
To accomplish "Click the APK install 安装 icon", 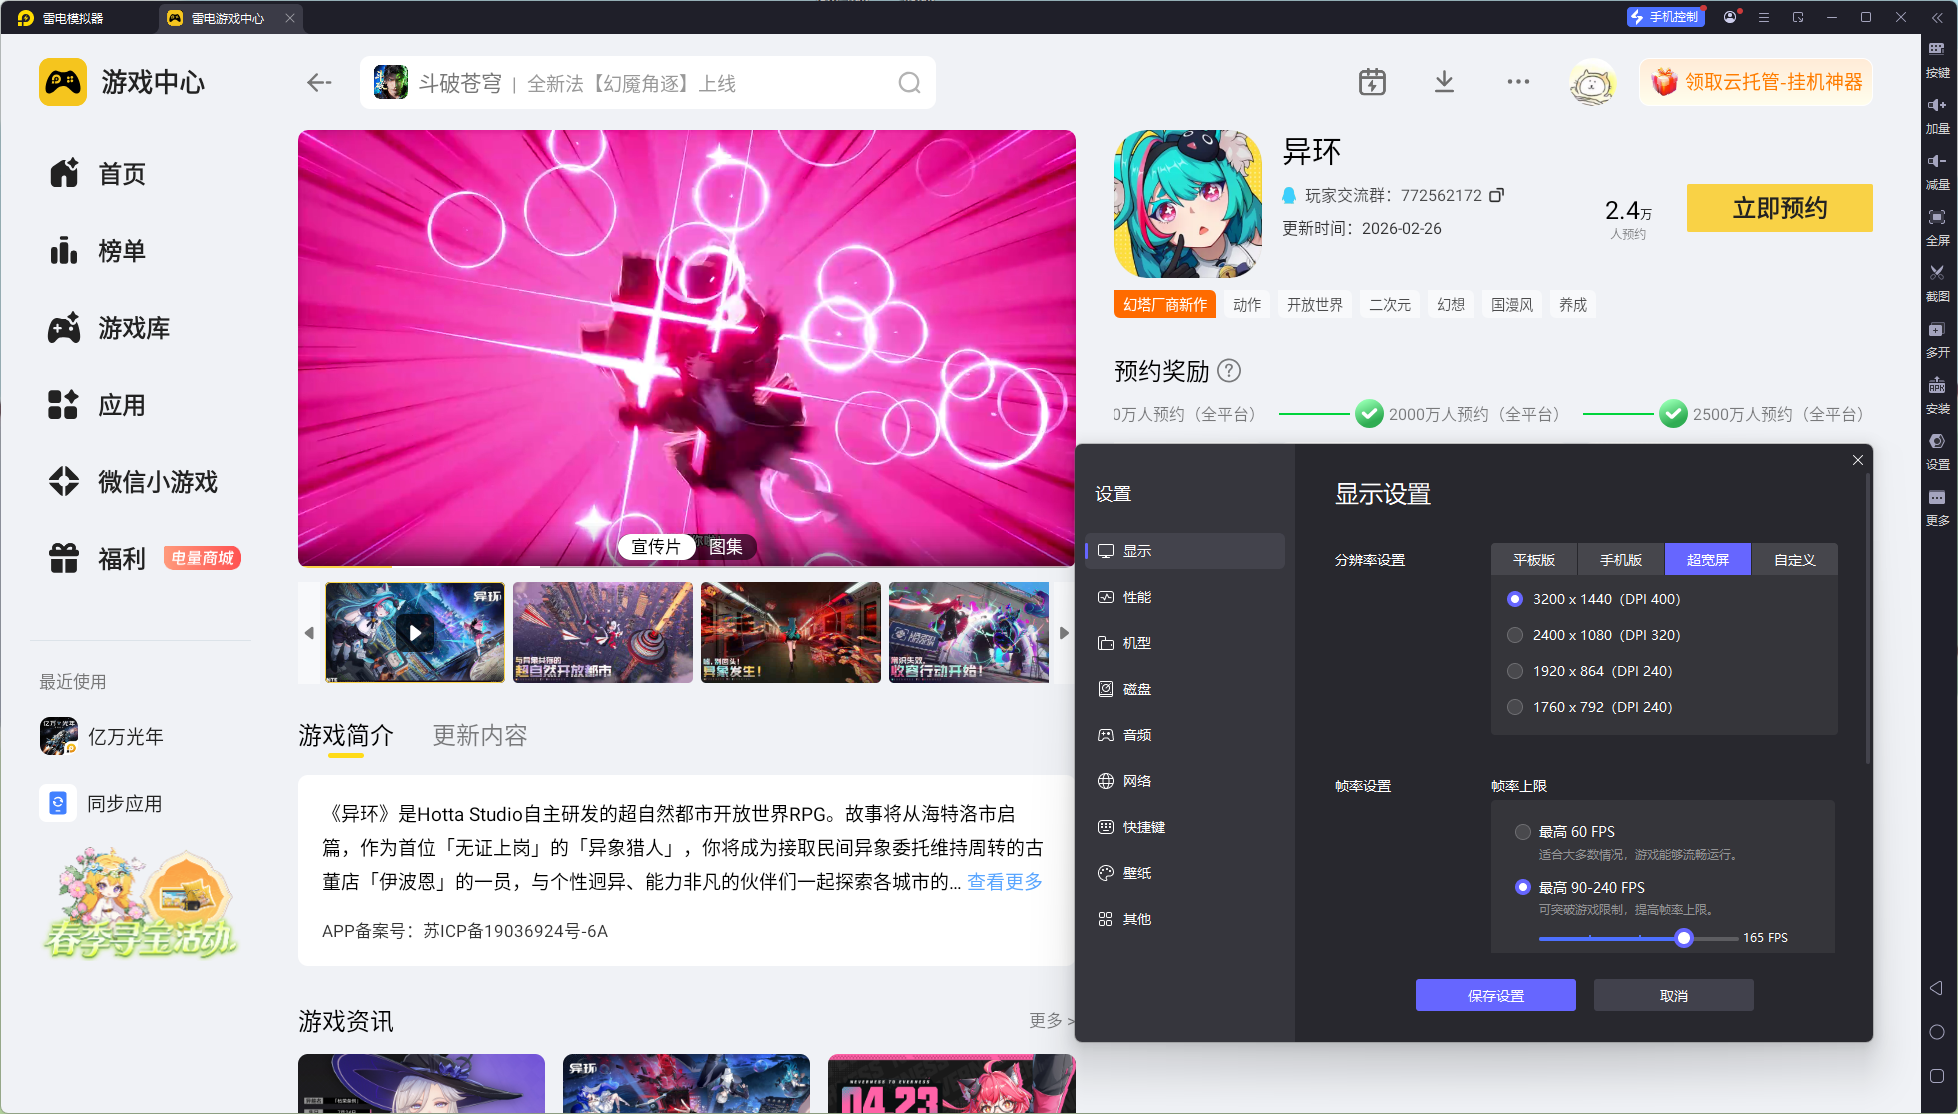I will (x=1937, y=386).
